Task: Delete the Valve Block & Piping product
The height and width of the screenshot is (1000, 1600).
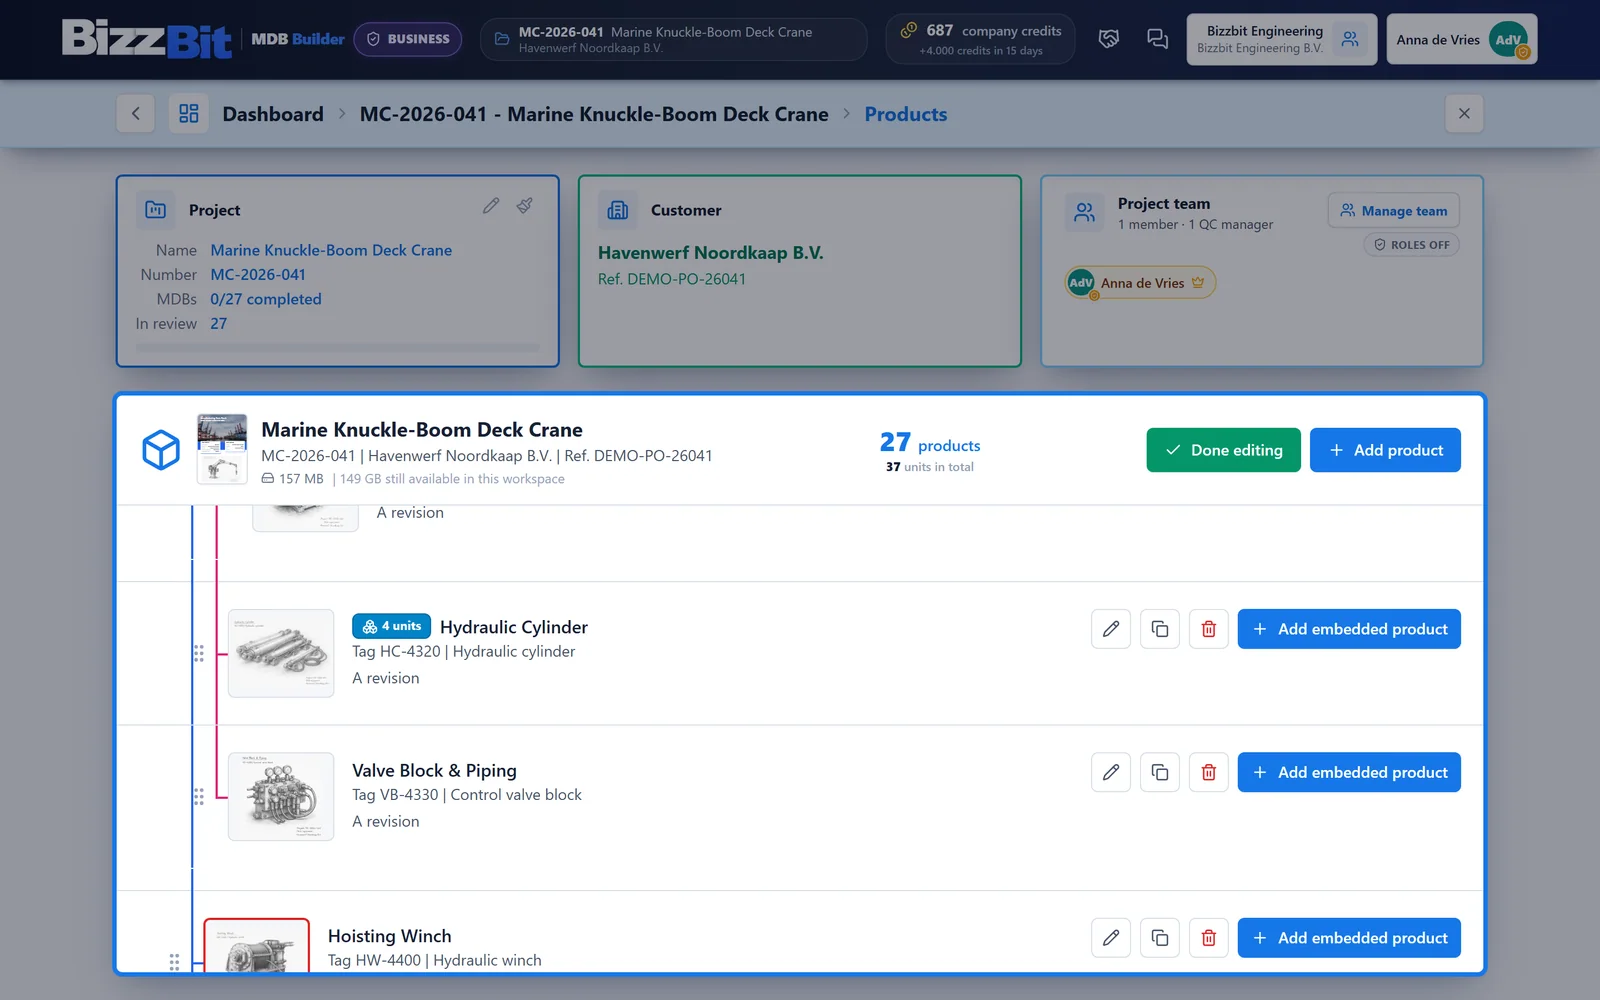Action: 1209,772
